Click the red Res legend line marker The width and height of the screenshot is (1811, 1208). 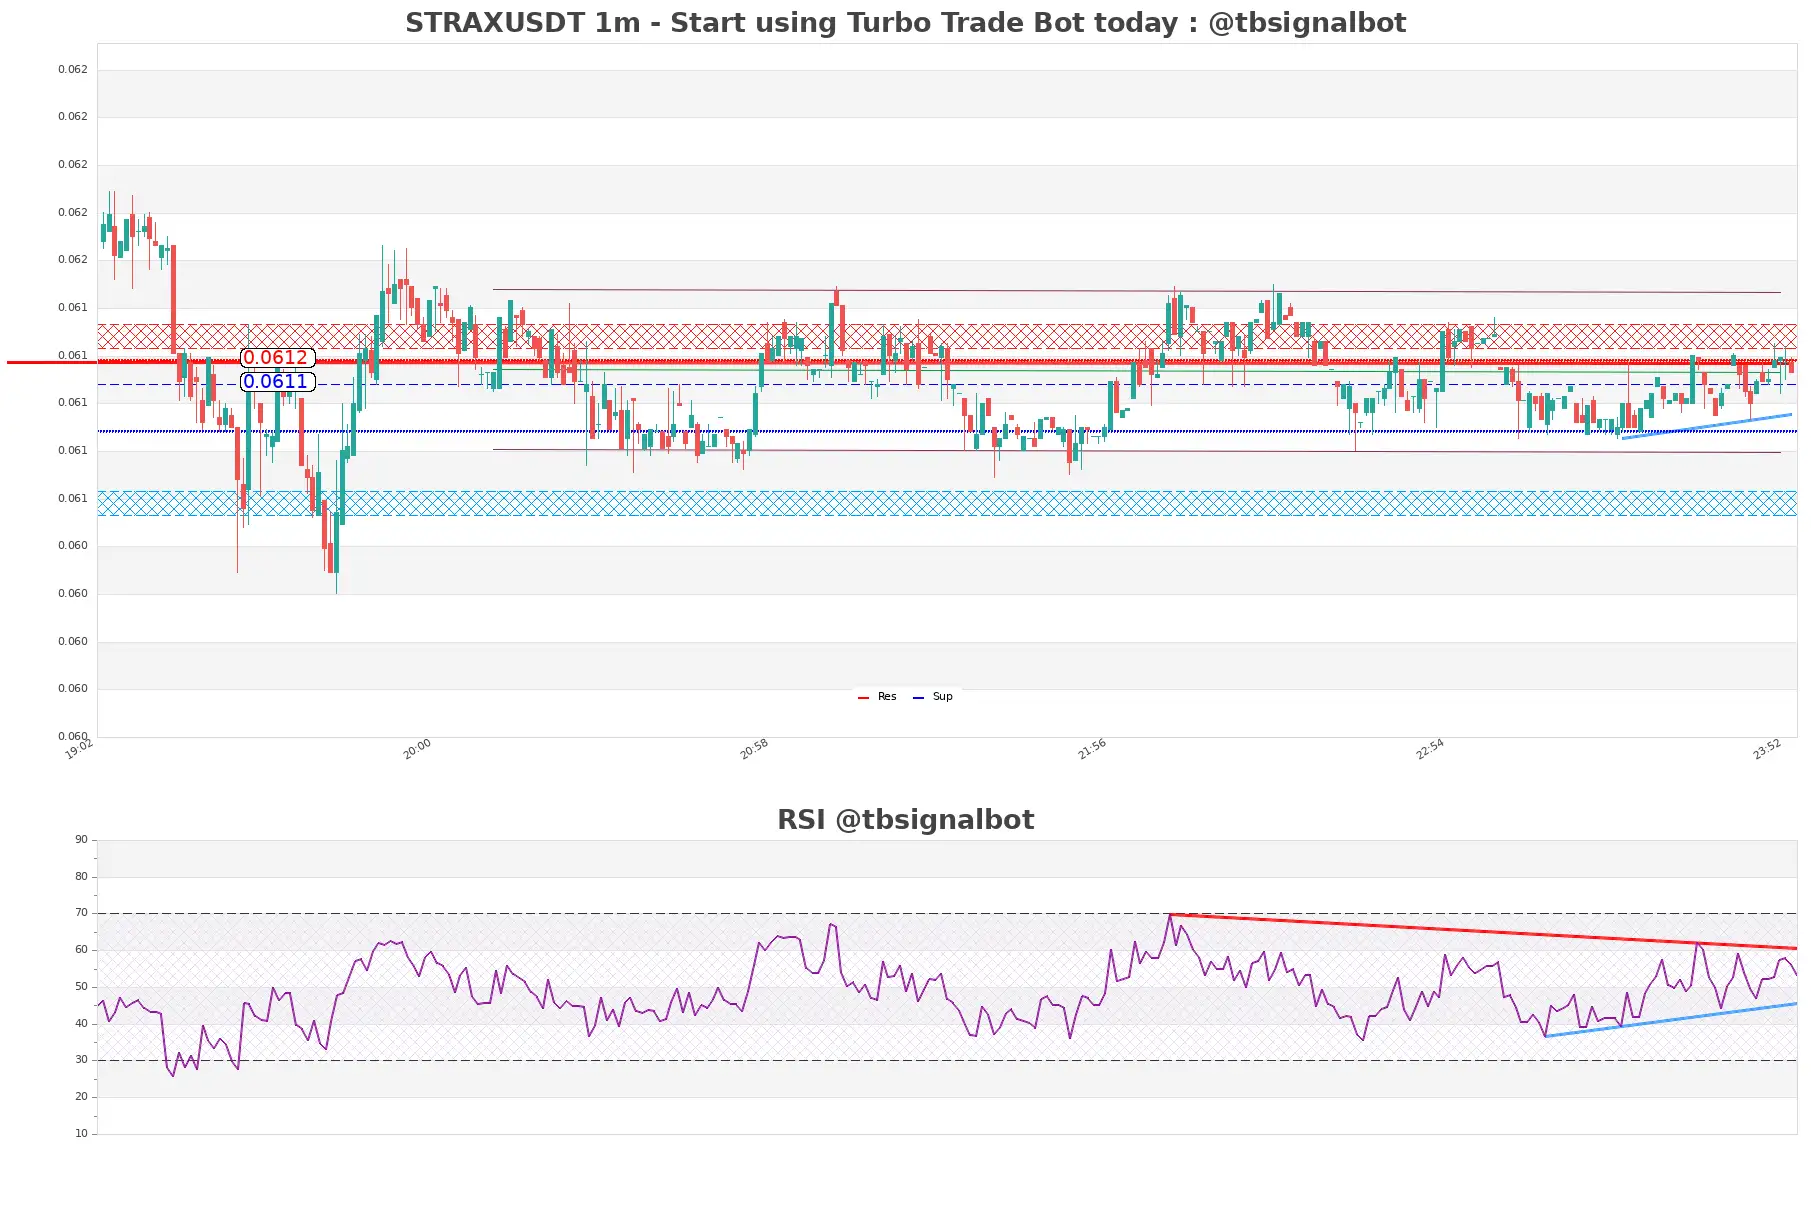pyautogui.click(x=864, y=697)
